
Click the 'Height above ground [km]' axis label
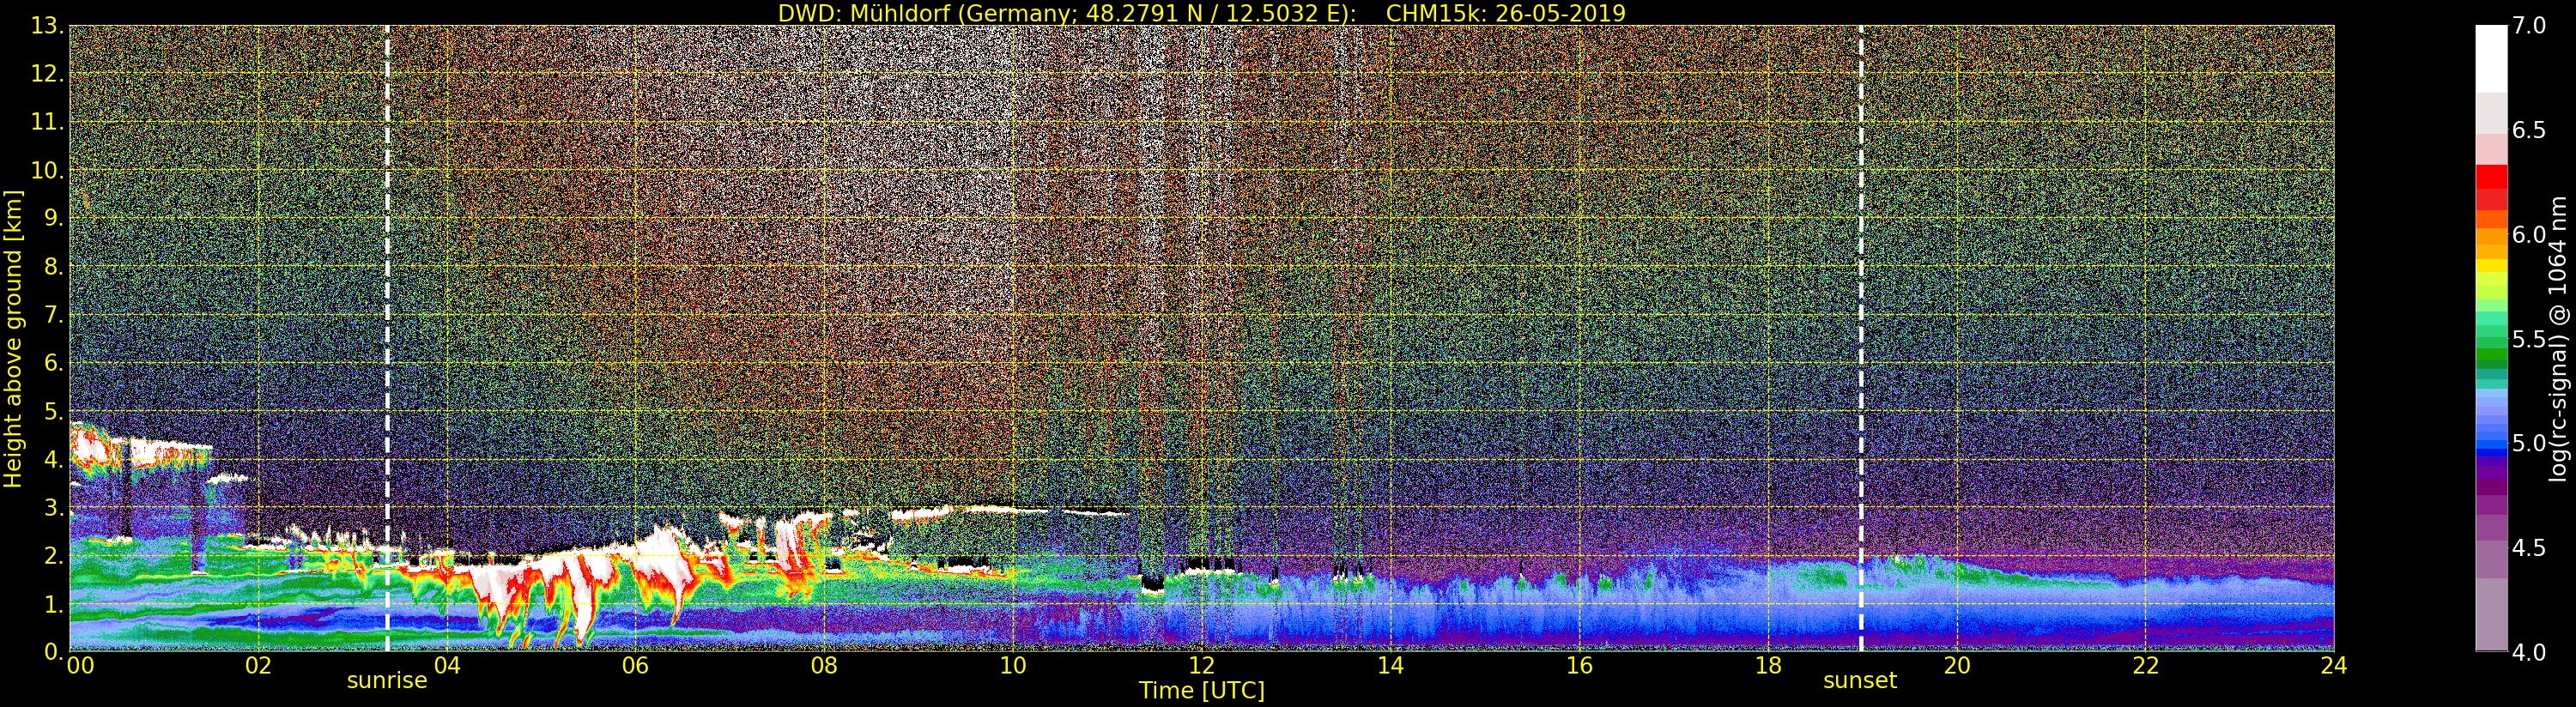pos(13,338)
